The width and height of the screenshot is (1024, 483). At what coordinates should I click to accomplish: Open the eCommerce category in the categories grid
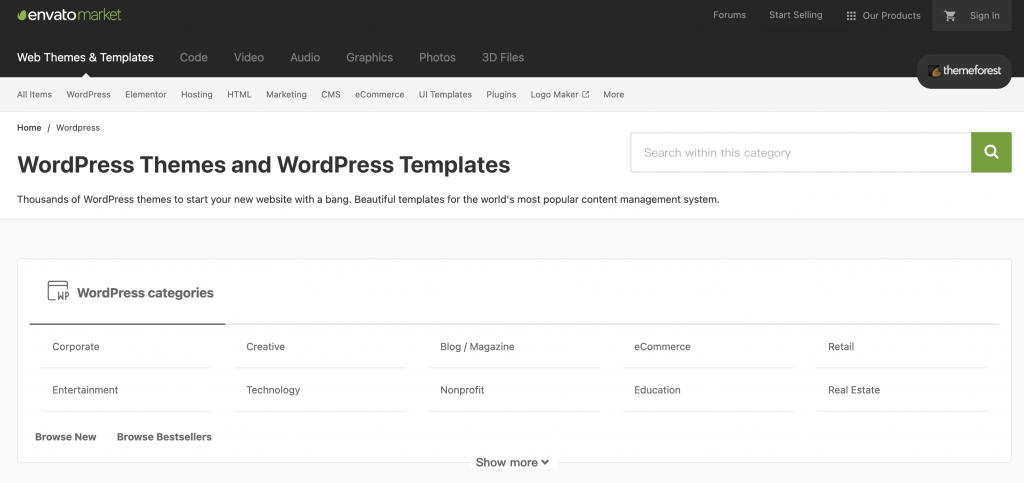point(662,347)
